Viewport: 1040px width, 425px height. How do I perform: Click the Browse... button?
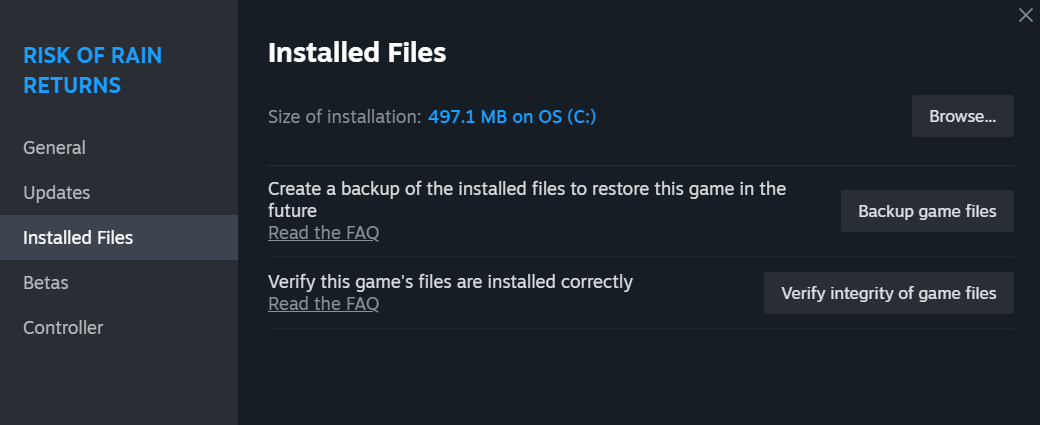(x=962, y=116)
